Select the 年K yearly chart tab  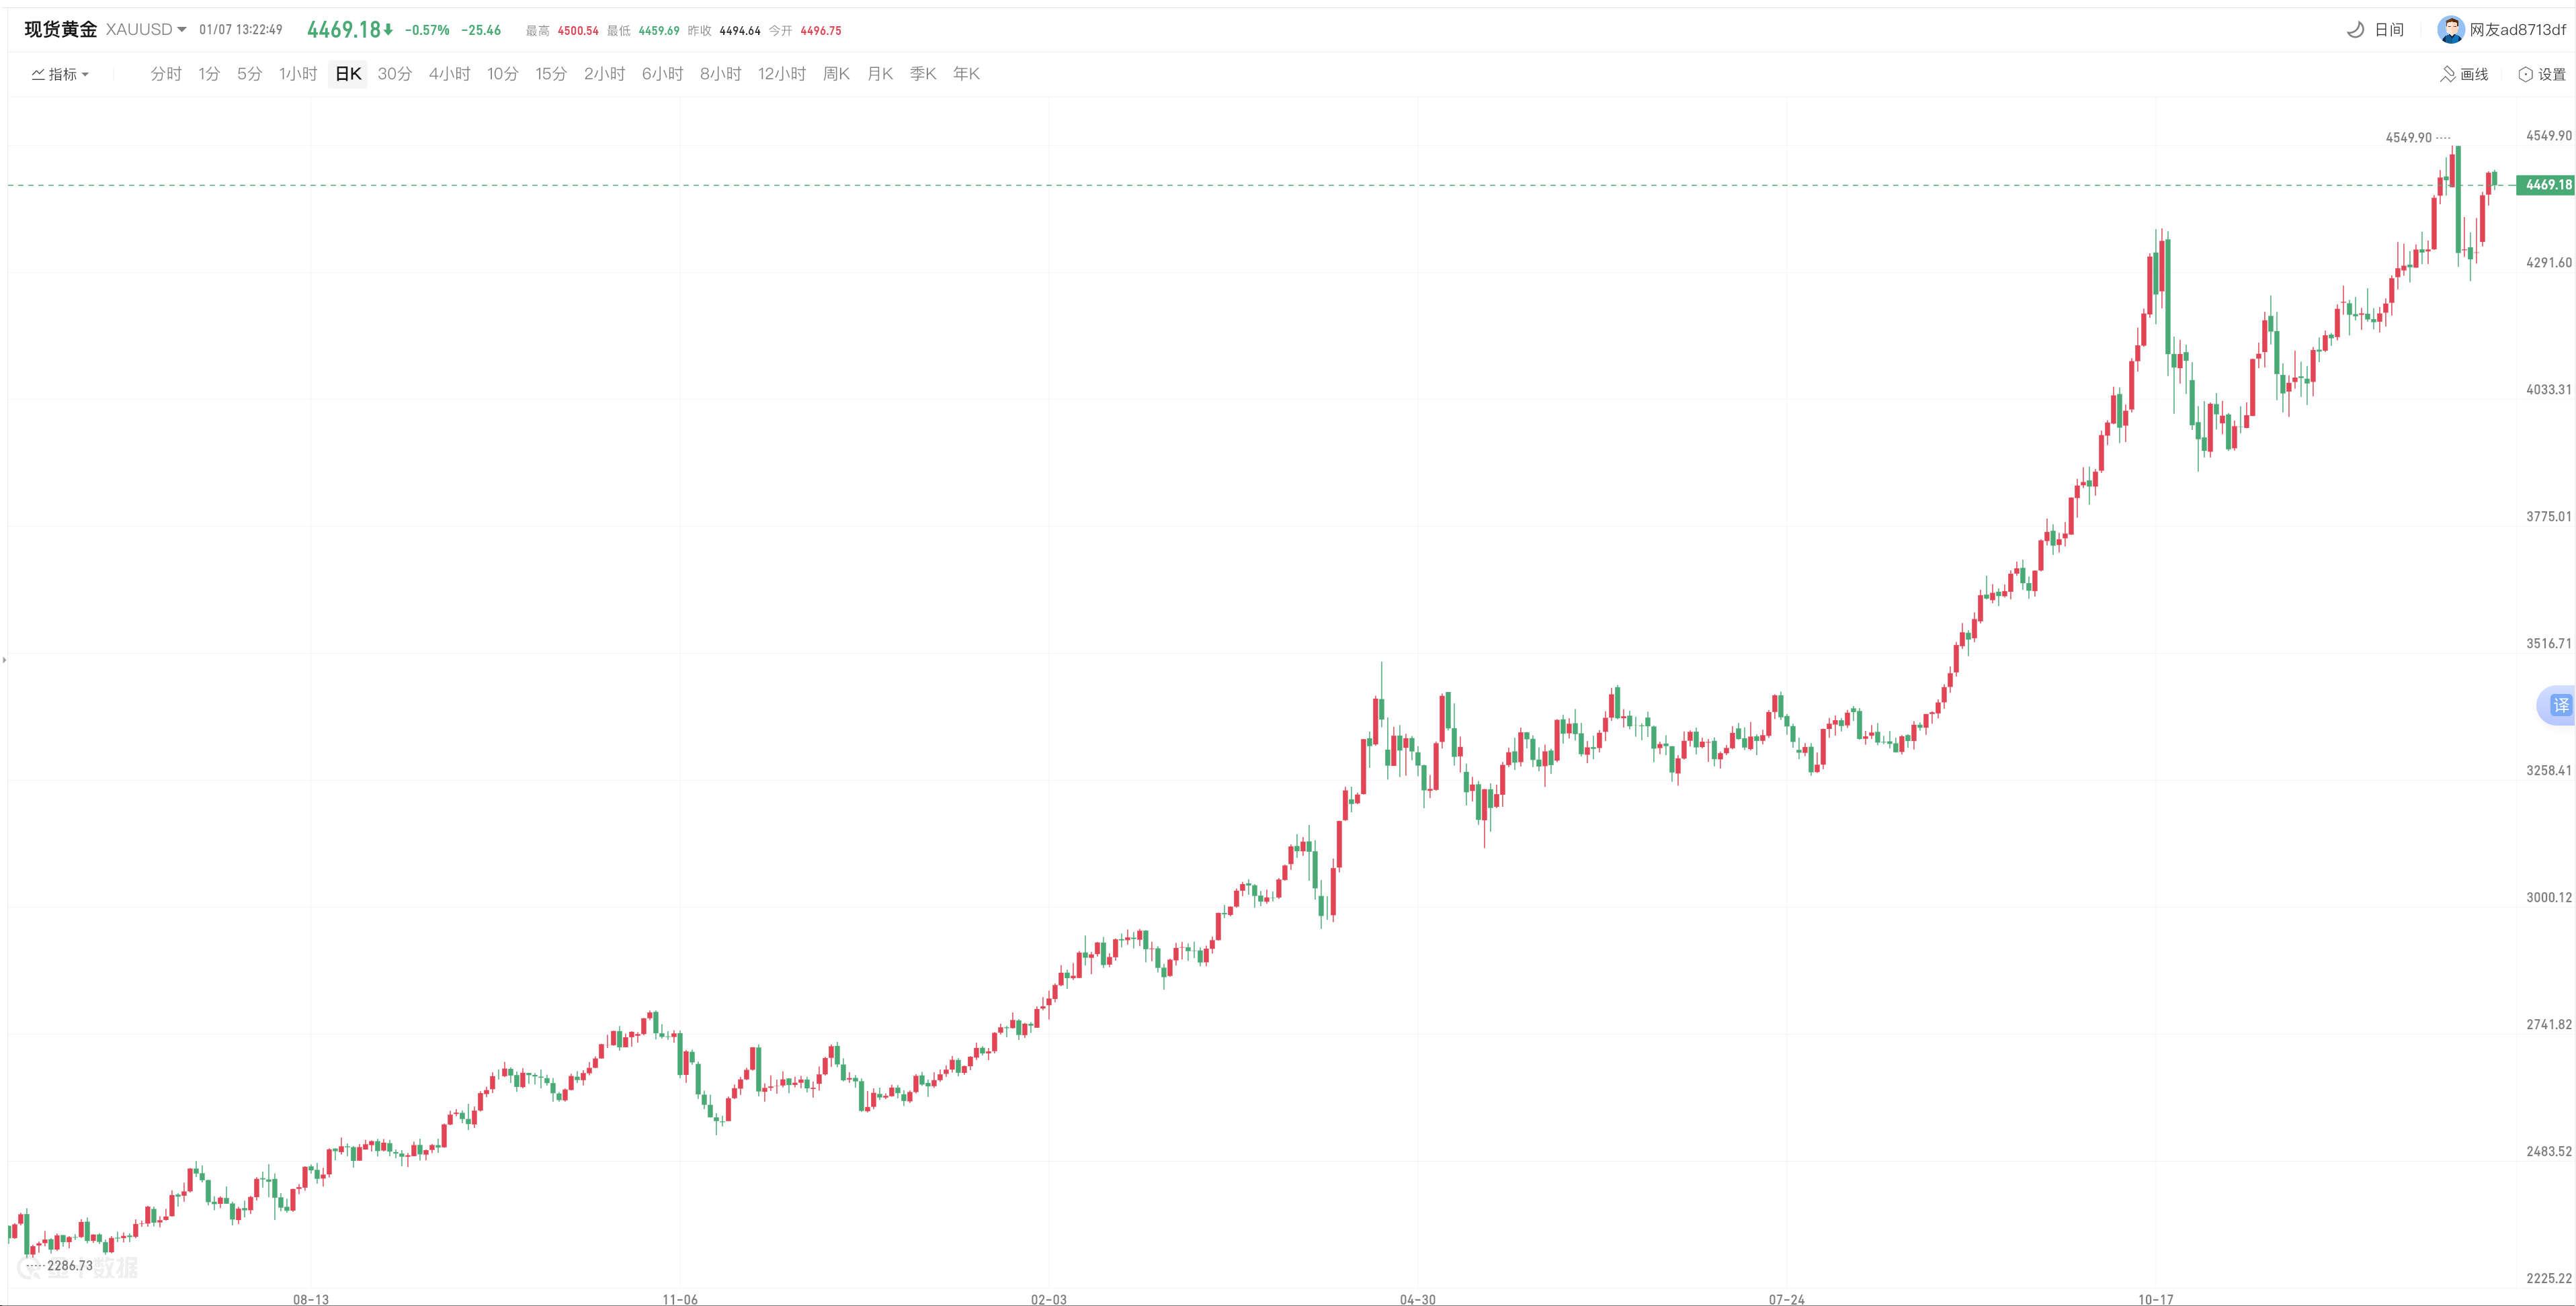[966, 74]
